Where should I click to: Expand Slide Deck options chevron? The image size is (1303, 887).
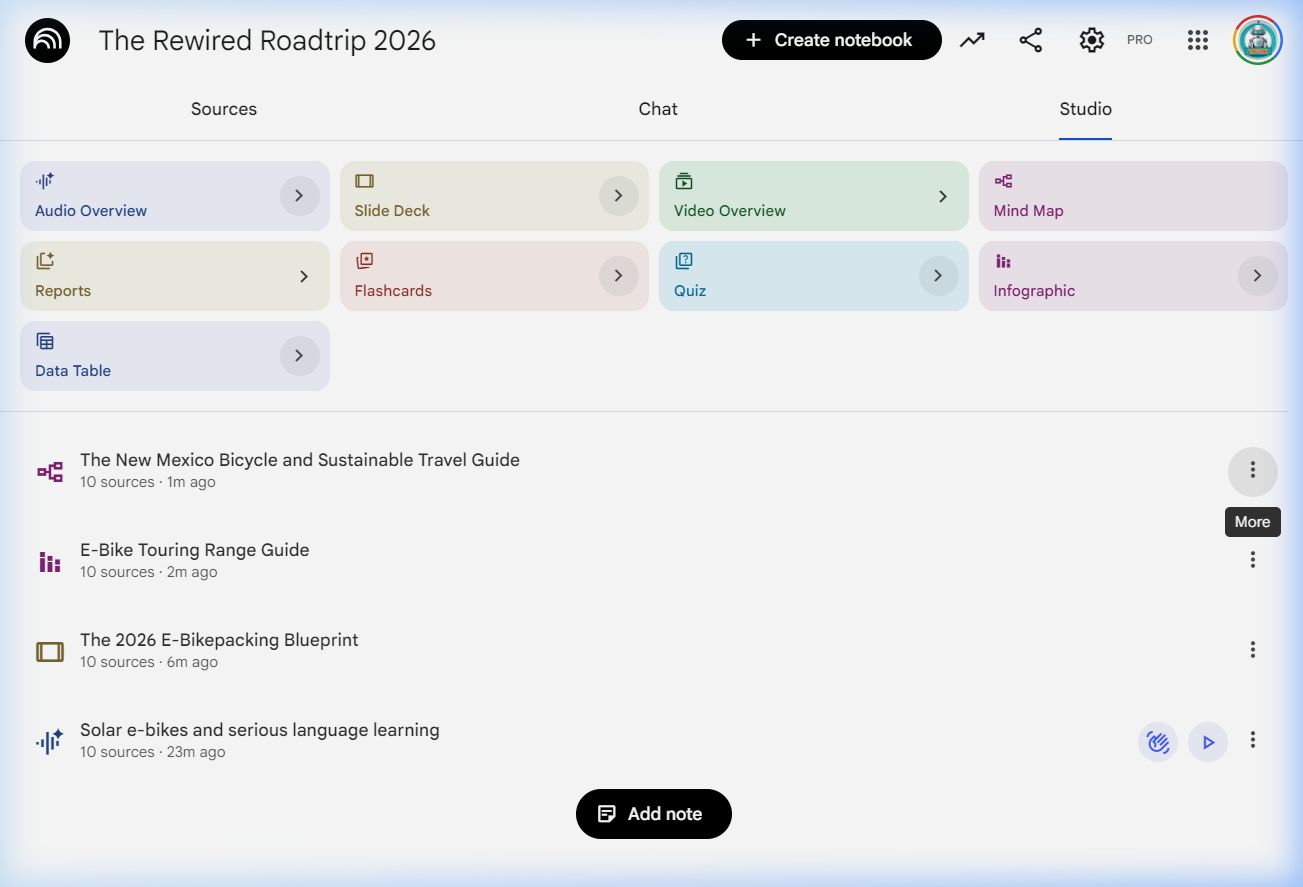point(618,196)
